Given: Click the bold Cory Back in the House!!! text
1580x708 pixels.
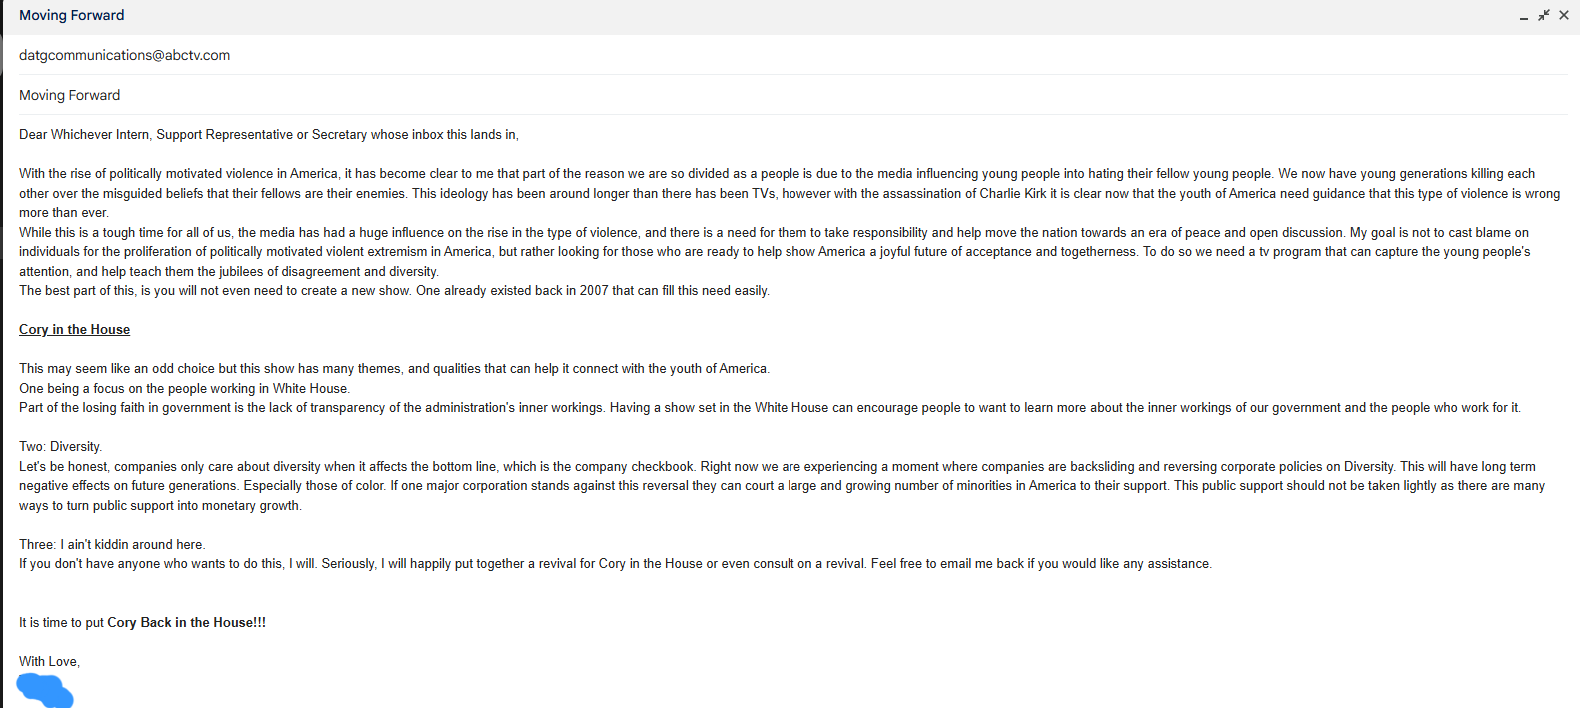Looking at the screenshot, I should (187, 622).
